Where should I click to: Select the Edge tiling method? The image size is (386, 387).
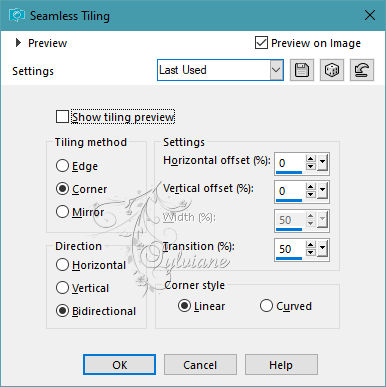(x=62, y=166)
